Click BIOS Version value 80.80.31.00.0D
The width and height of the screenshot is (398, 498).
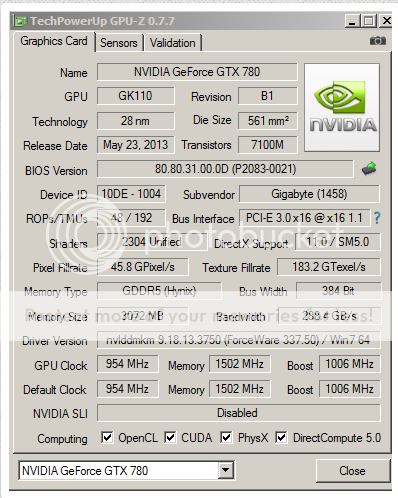tap(225, 169)
